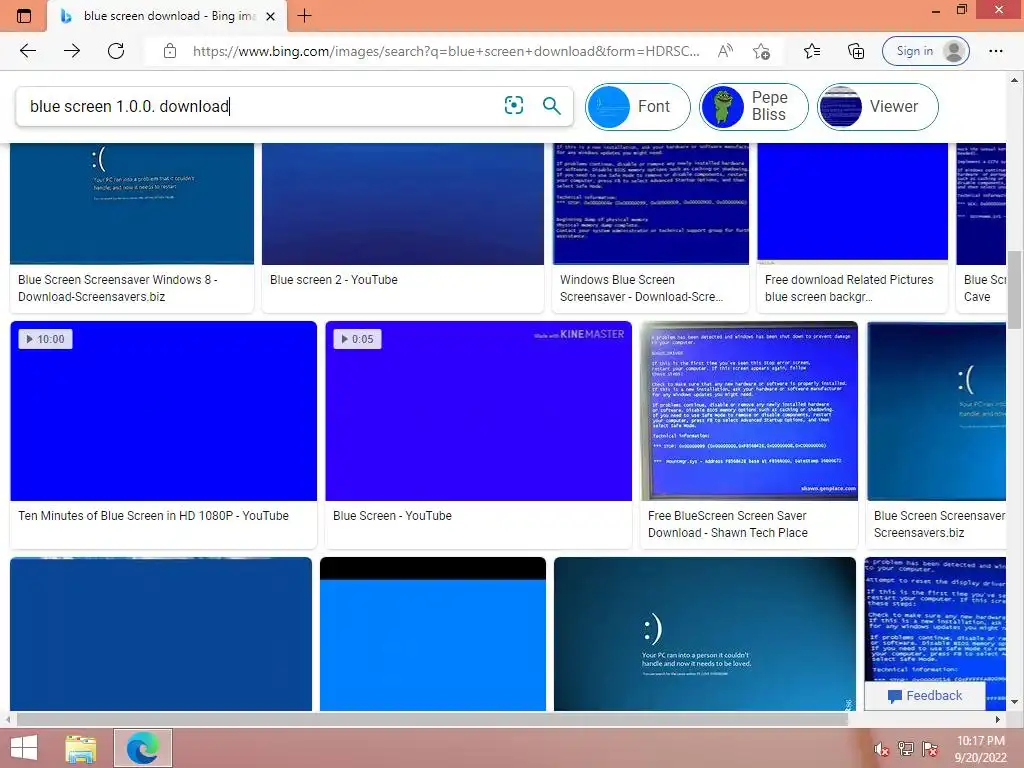Open network status tray icon

(906, 749)
